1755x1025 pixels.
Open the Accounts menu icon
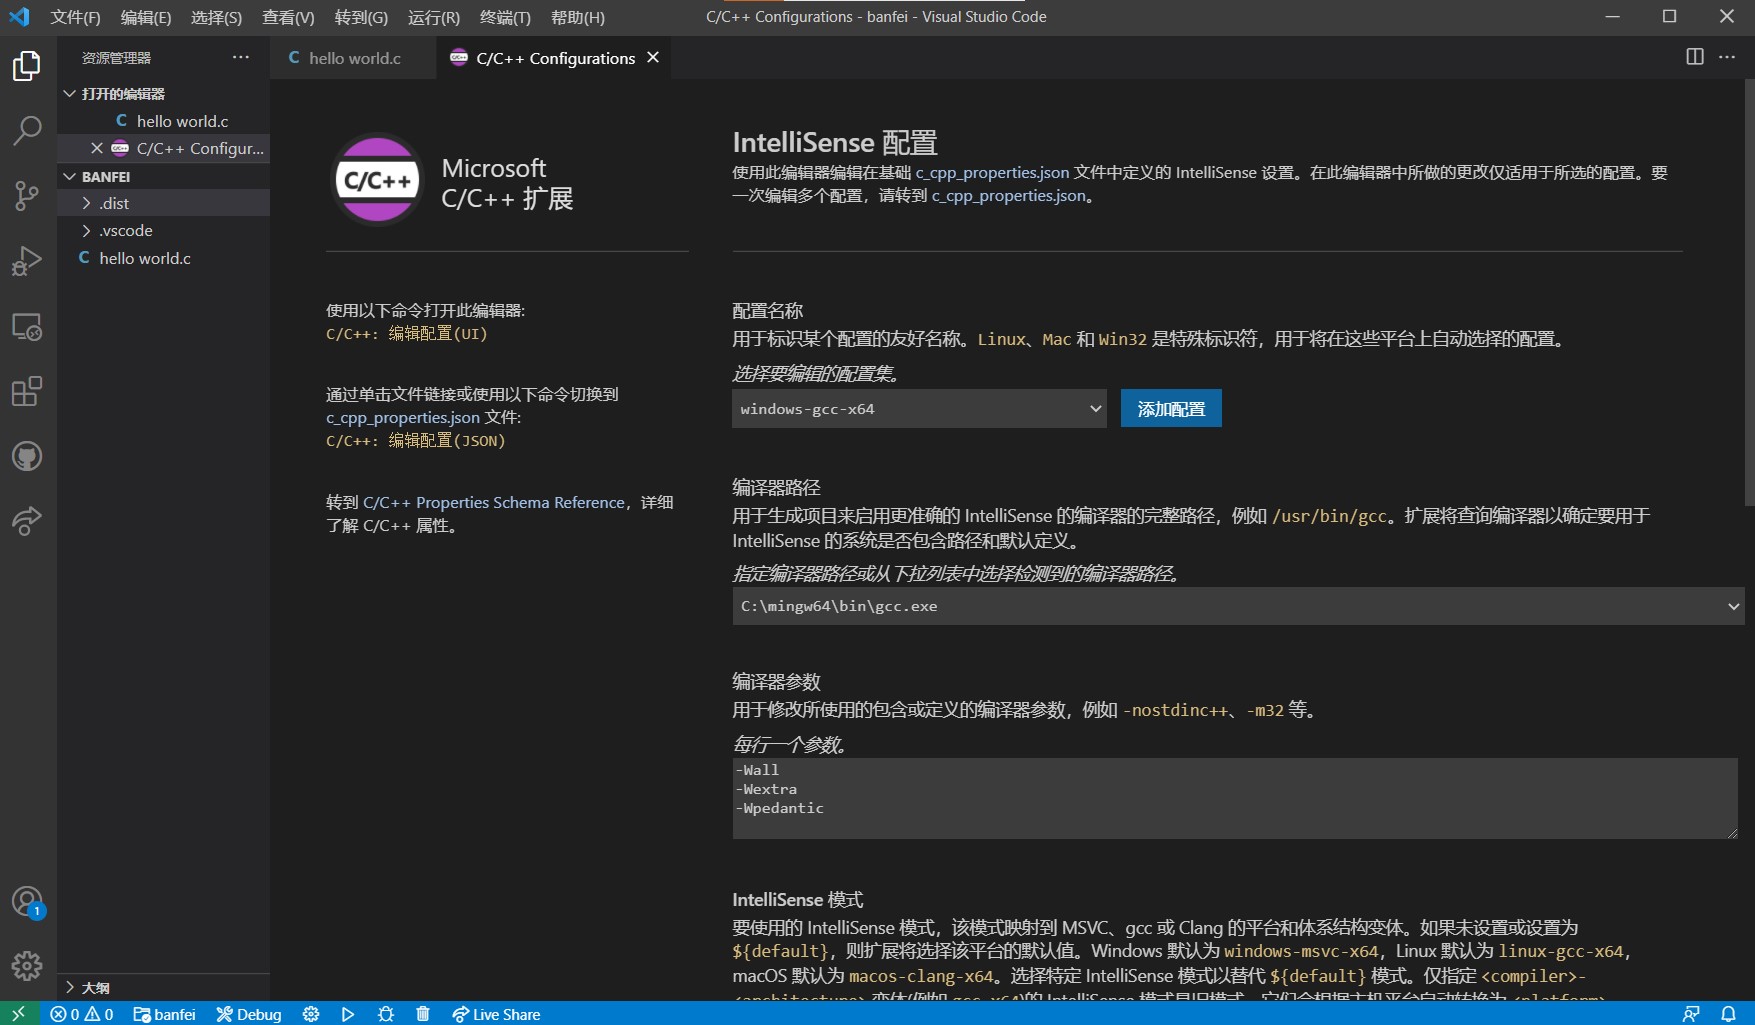pyautogui.click(x=27, y=902)
